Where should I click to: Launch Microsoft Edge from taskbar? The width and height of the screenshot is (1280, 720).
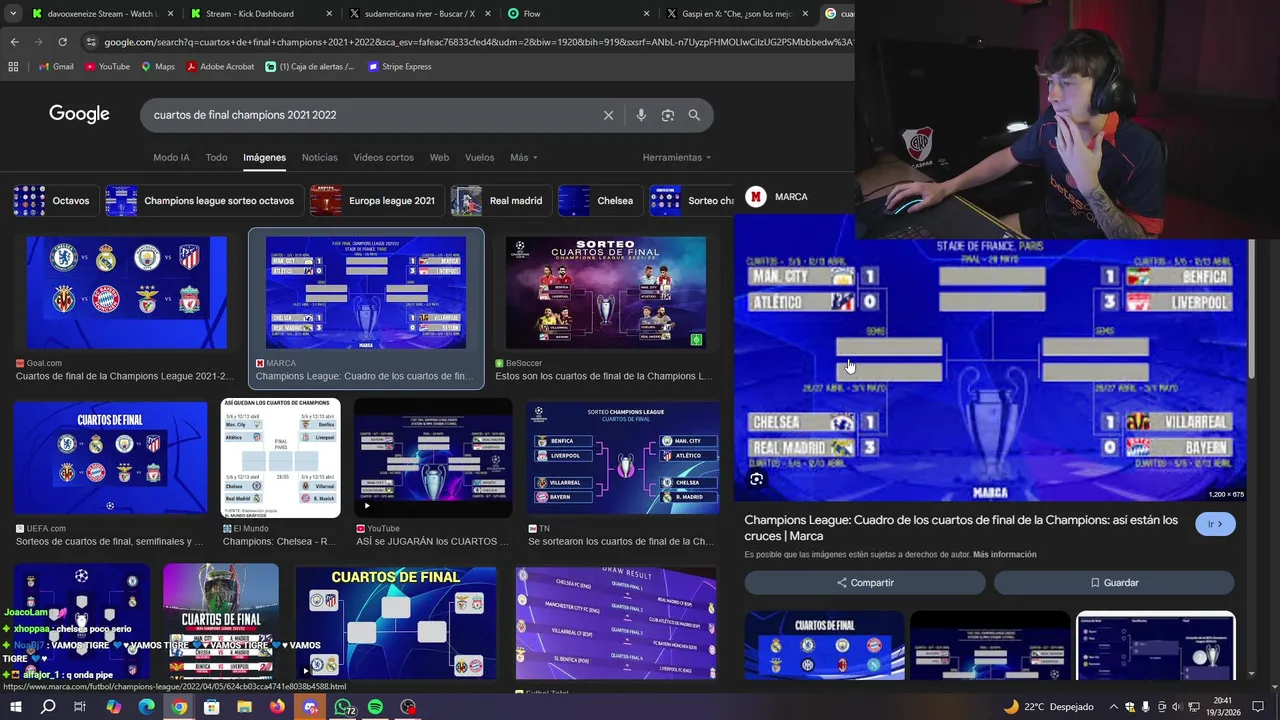[146, 707]
